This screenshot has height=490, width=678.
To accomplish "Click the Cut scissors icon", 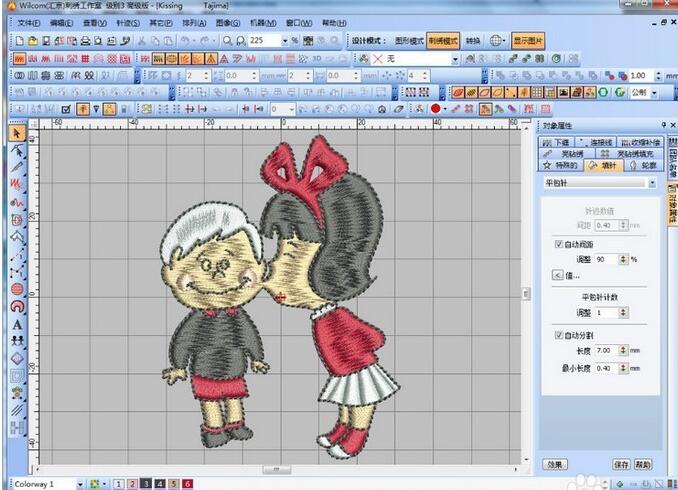I will [x=141, y=41].
